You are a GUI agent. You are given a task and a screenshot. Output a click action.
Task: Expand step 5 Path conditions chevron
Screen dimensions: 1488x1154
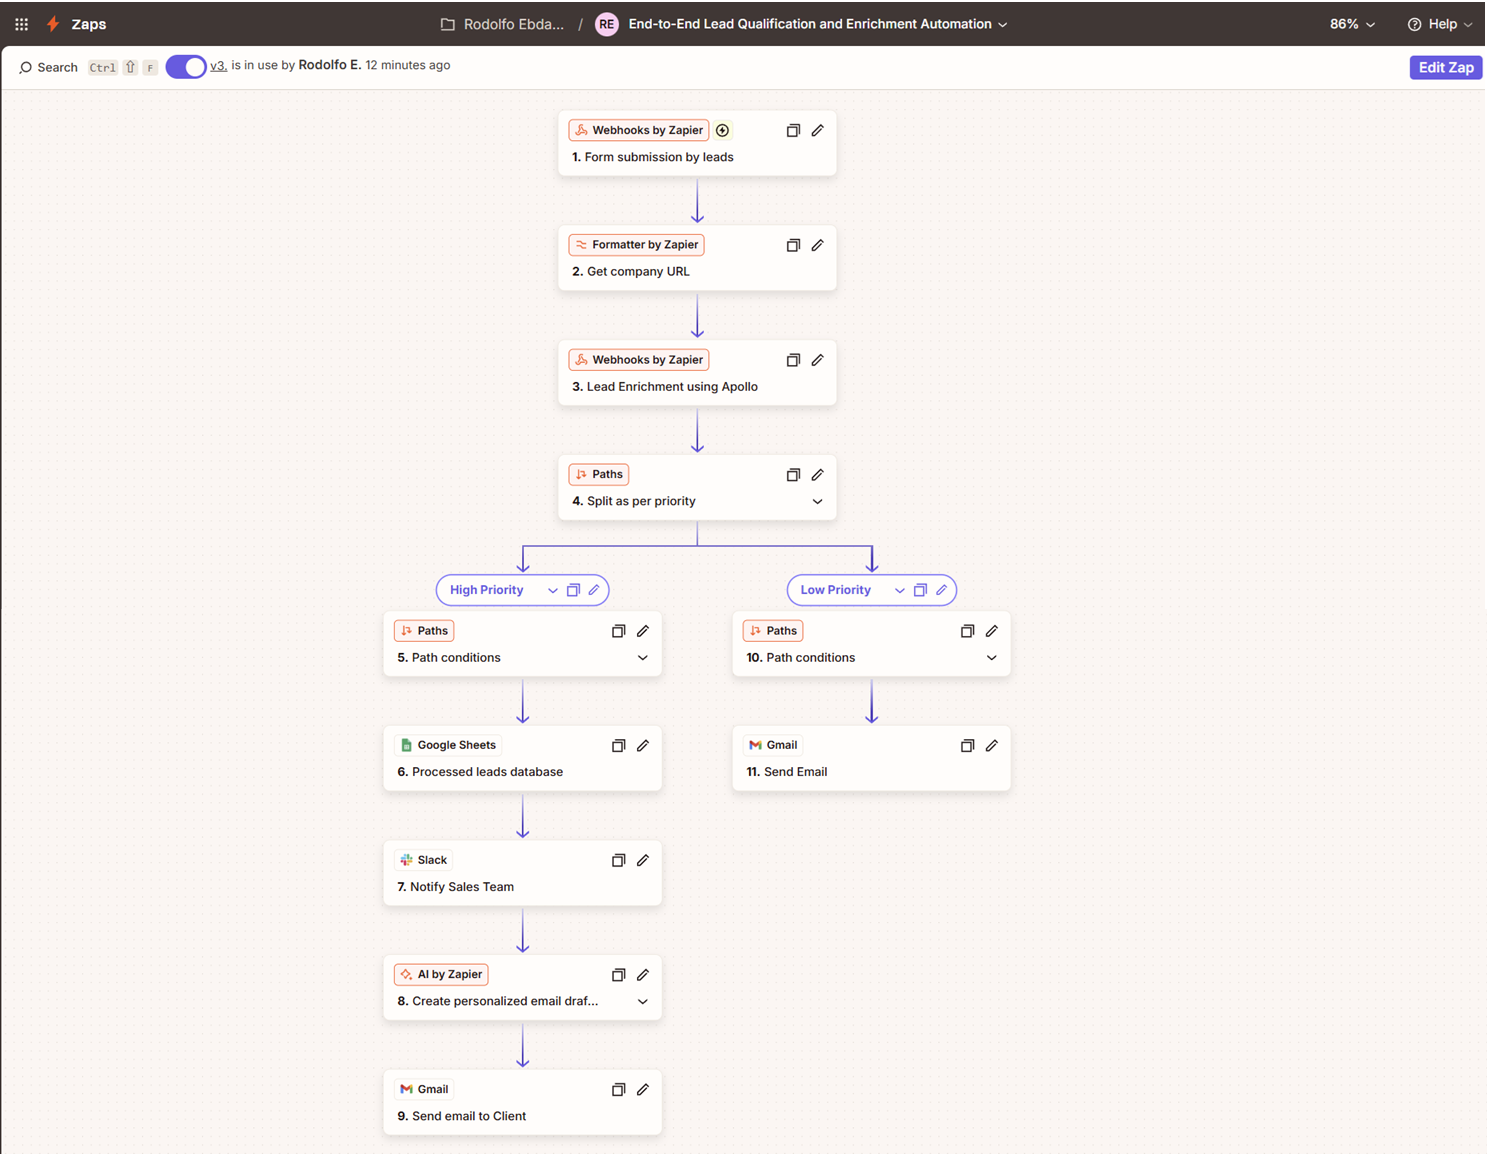[x=643, y=658]
